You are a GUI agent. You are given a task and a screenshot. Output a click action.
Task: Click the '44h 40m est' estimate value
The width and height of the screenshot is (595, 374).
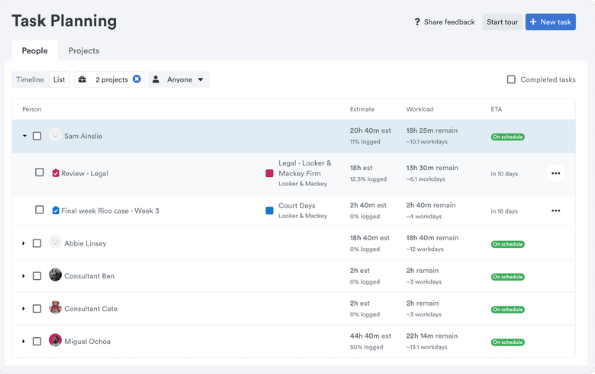click(x=370, y=336)
